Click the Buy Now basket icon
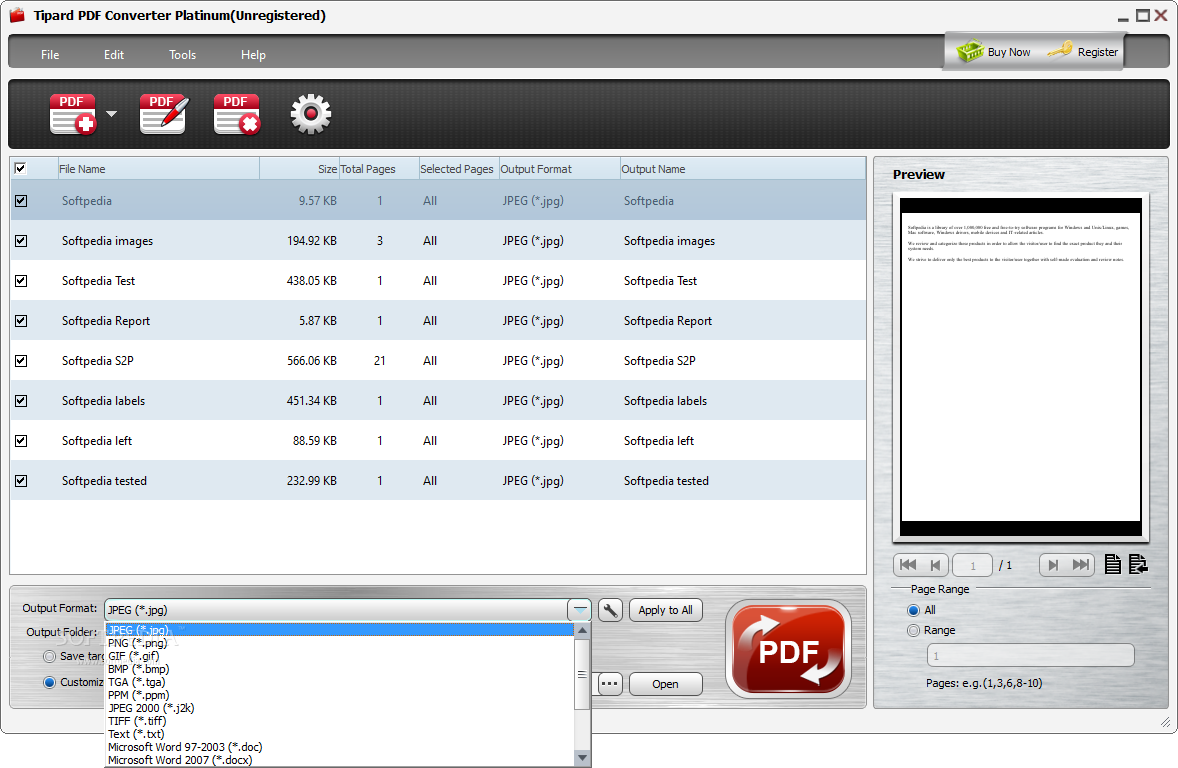The image size is (1178, 768). click(x=970, y=51)
